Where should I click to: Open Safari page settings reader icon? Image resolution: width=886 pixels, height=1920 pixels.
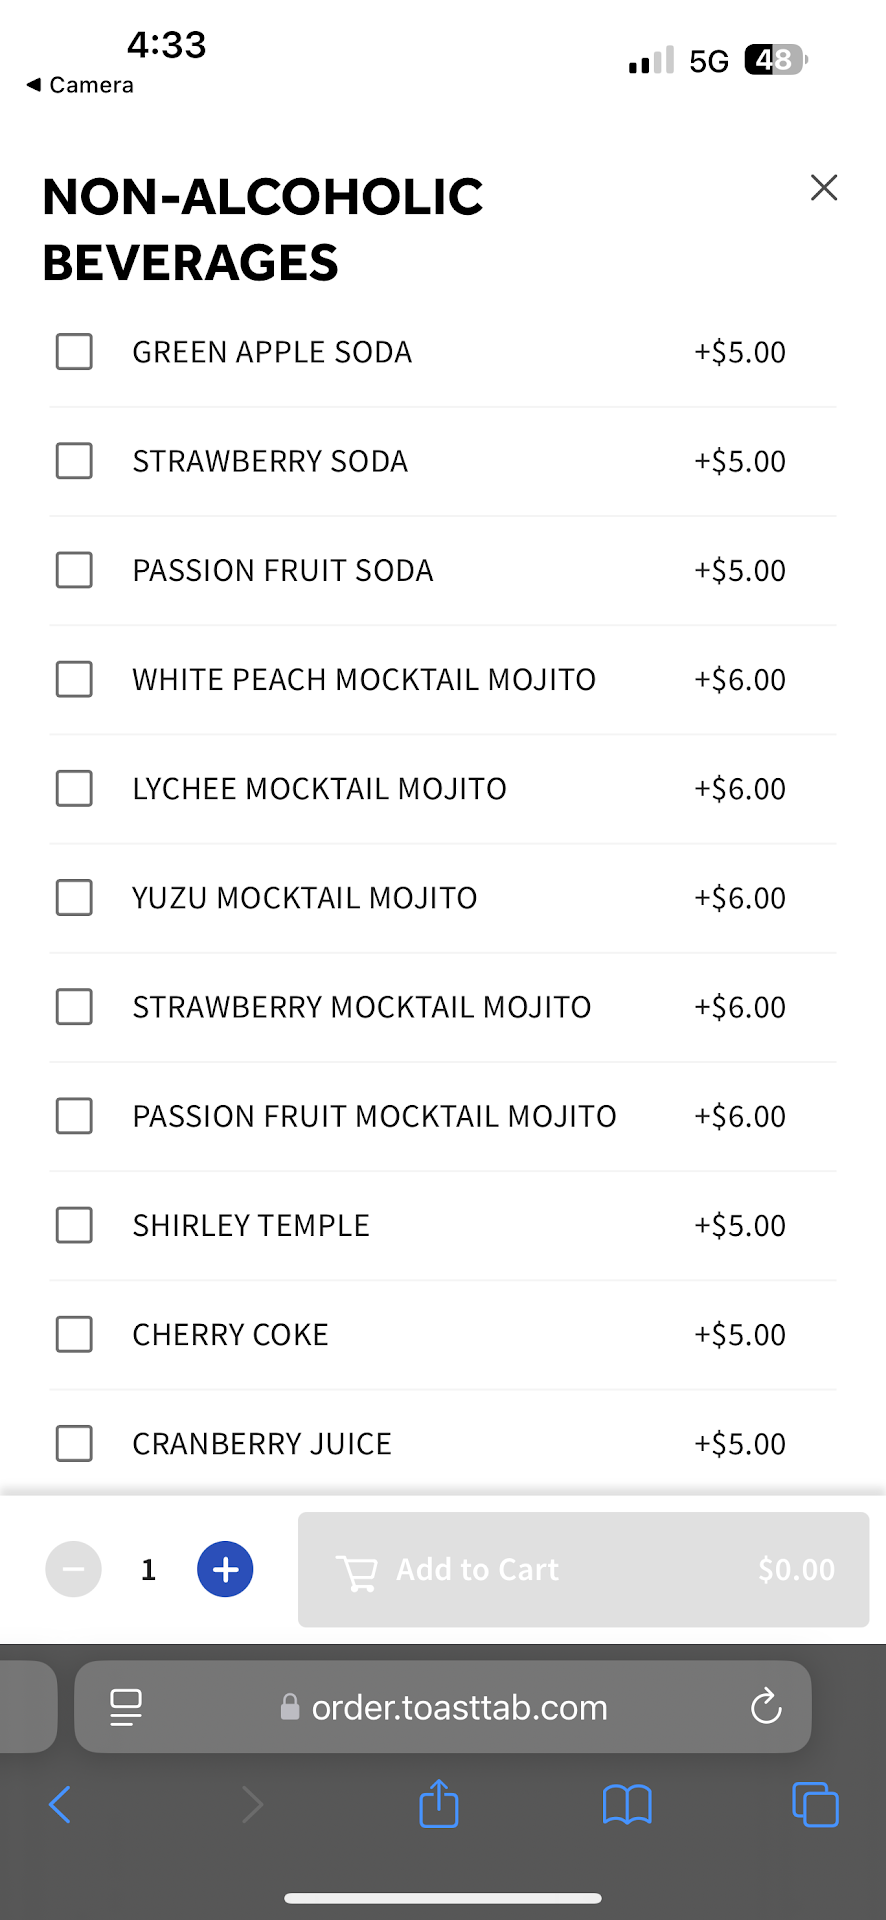pyautogui.click(x=126, y=1707)
